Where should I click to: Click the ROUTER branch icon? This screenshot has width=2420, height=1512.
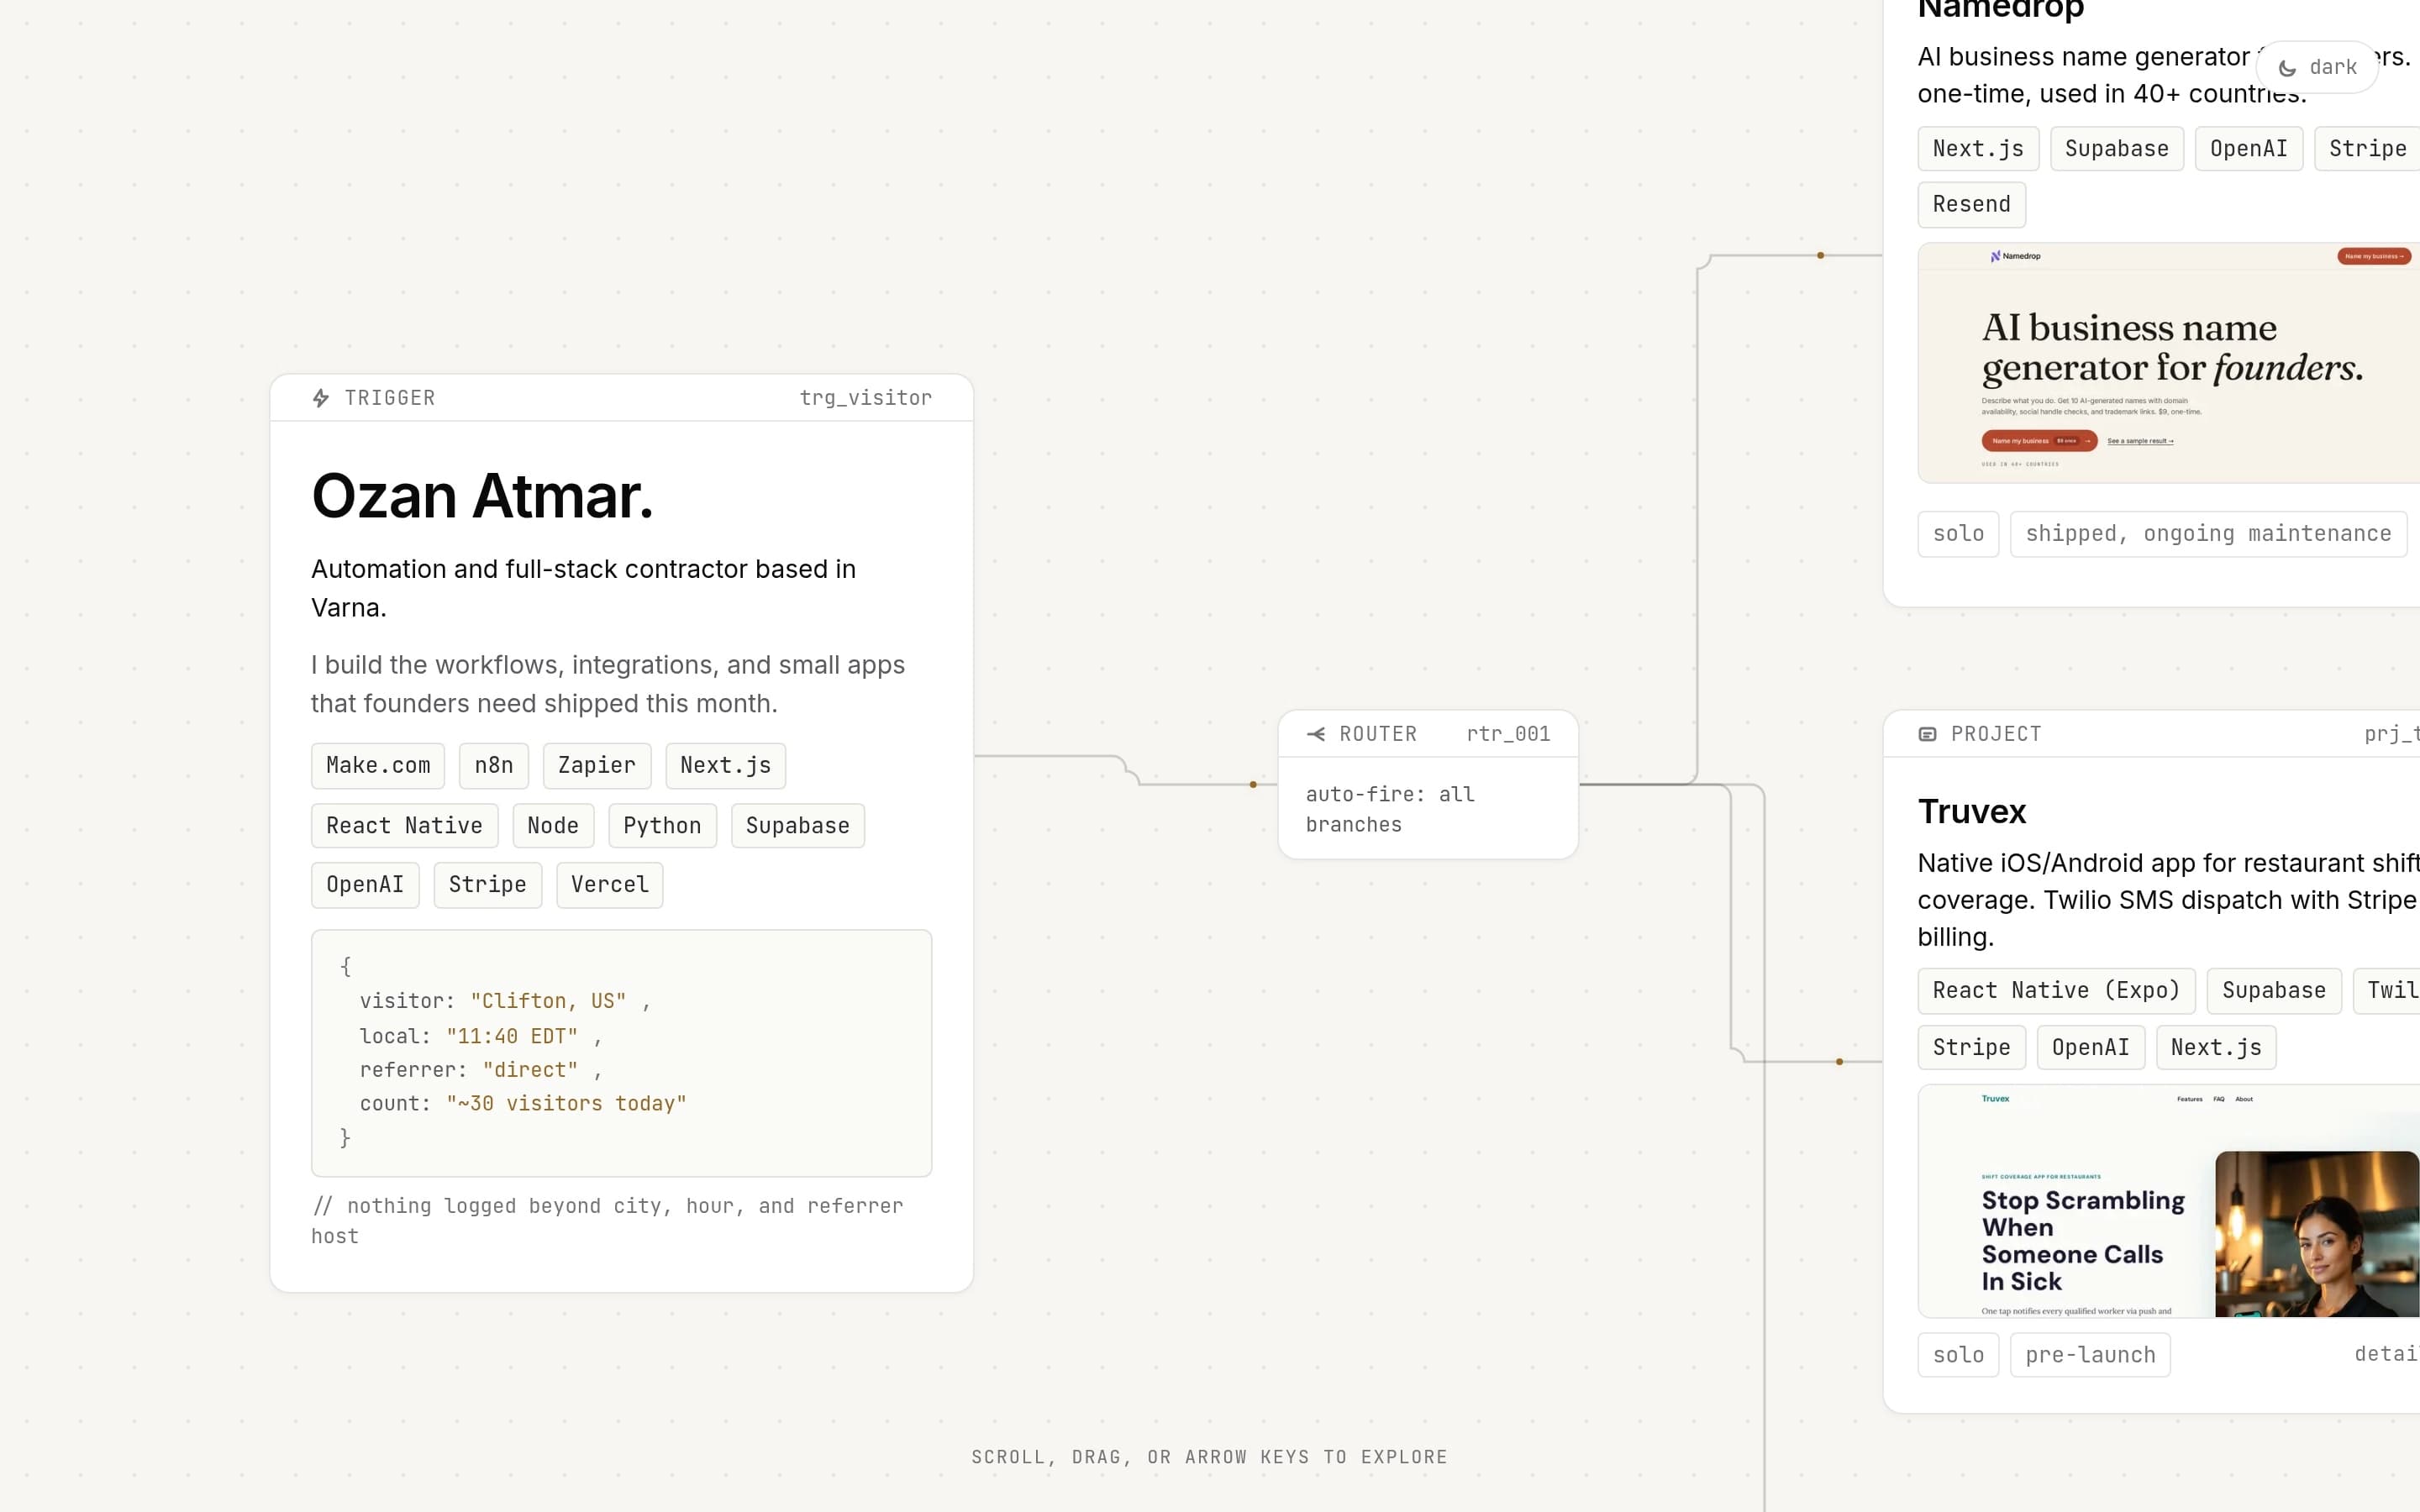click(1316, 734)
